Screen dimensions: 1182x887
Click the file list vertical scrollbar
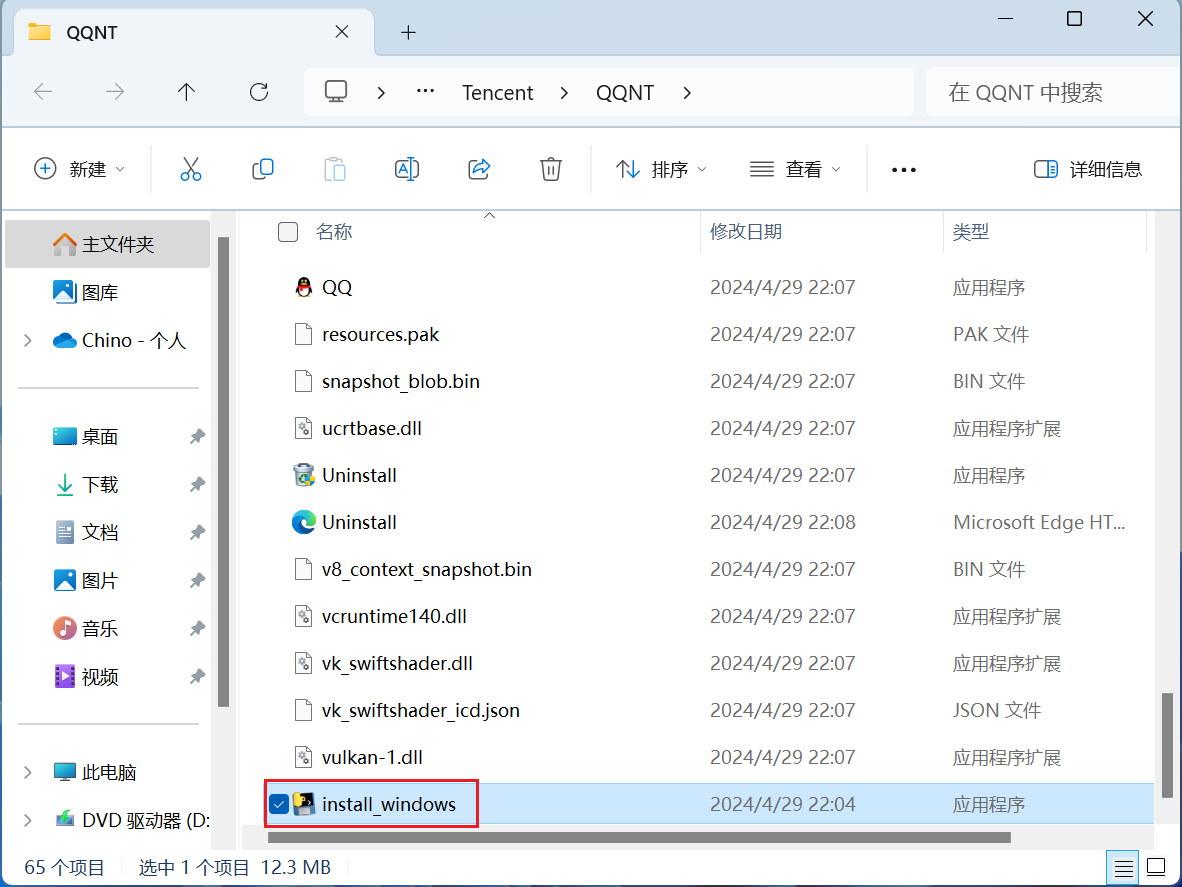tap(1167, 745)
